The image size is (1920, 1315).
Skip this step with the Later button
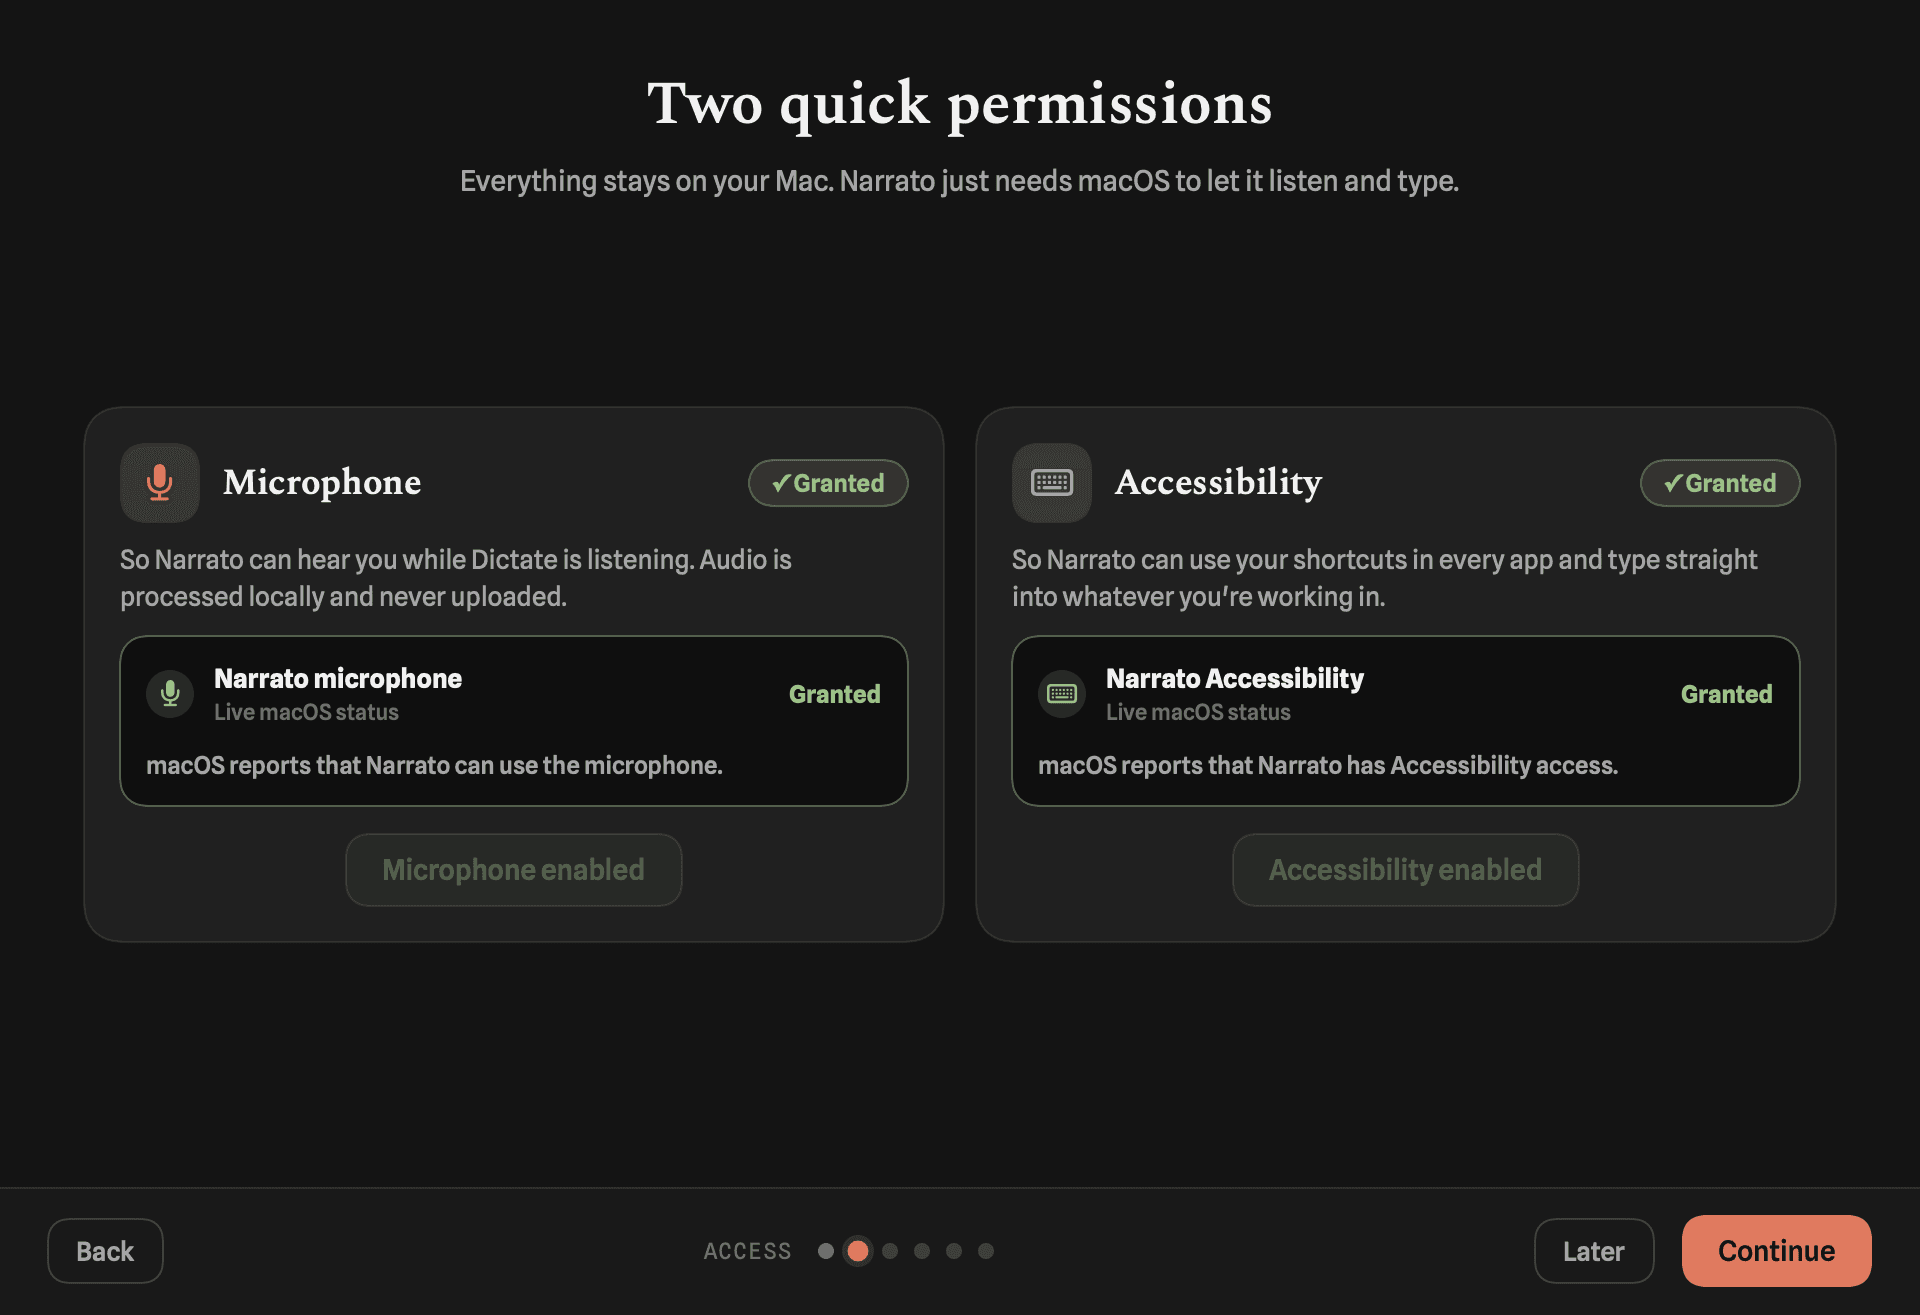click(x=1594, y=1251)
